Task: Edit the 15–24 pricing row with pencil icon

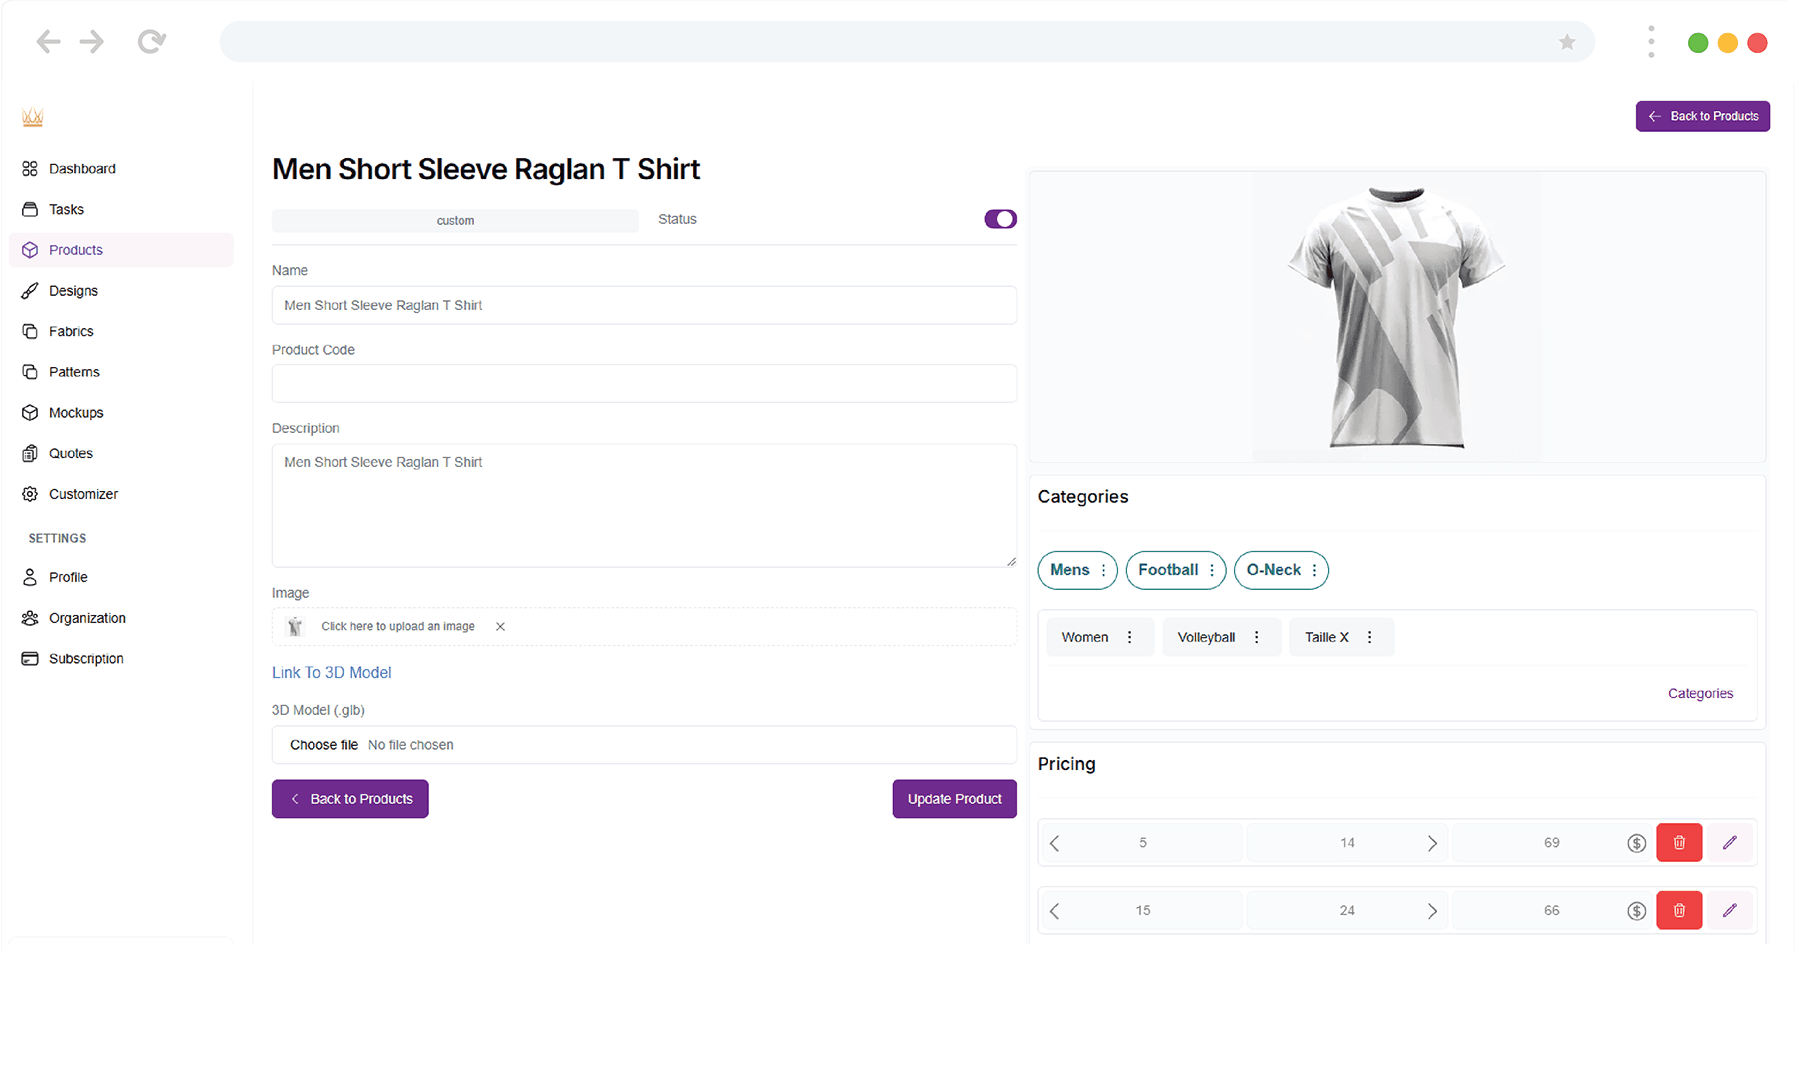Action: [1729, 911]
